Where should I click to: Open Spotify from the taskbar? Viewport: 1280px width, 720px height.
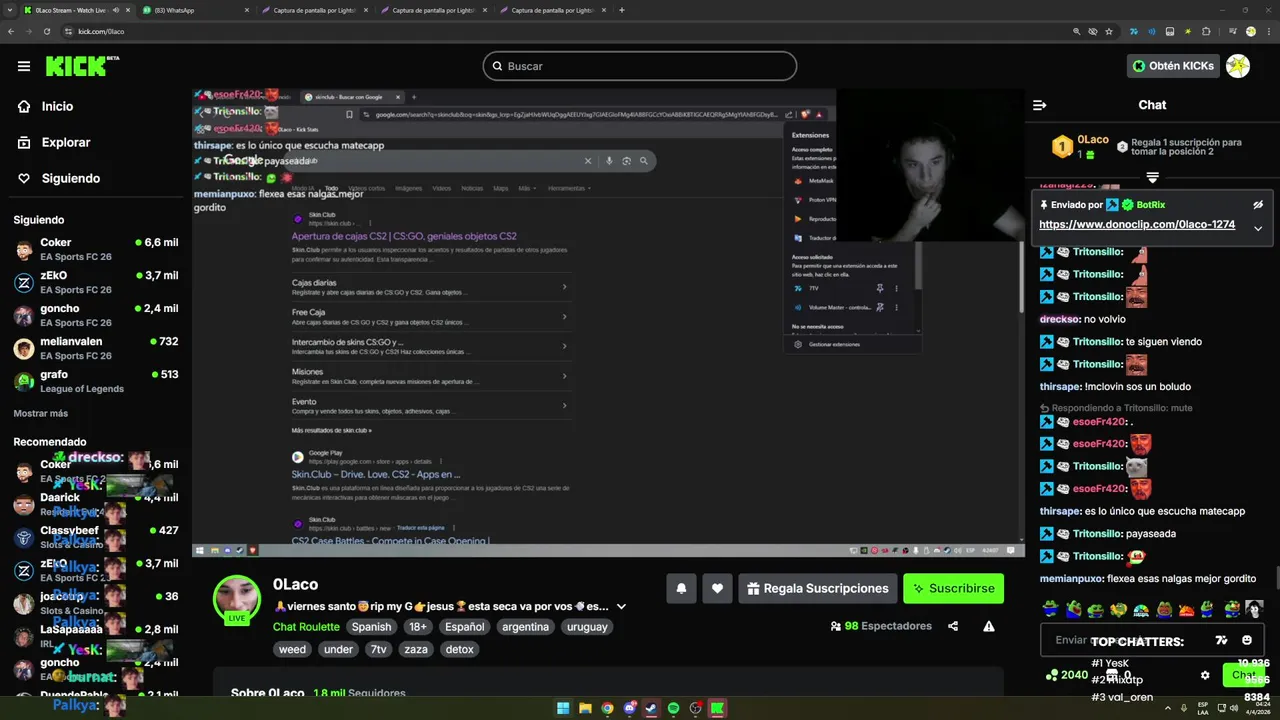(673, 708)
